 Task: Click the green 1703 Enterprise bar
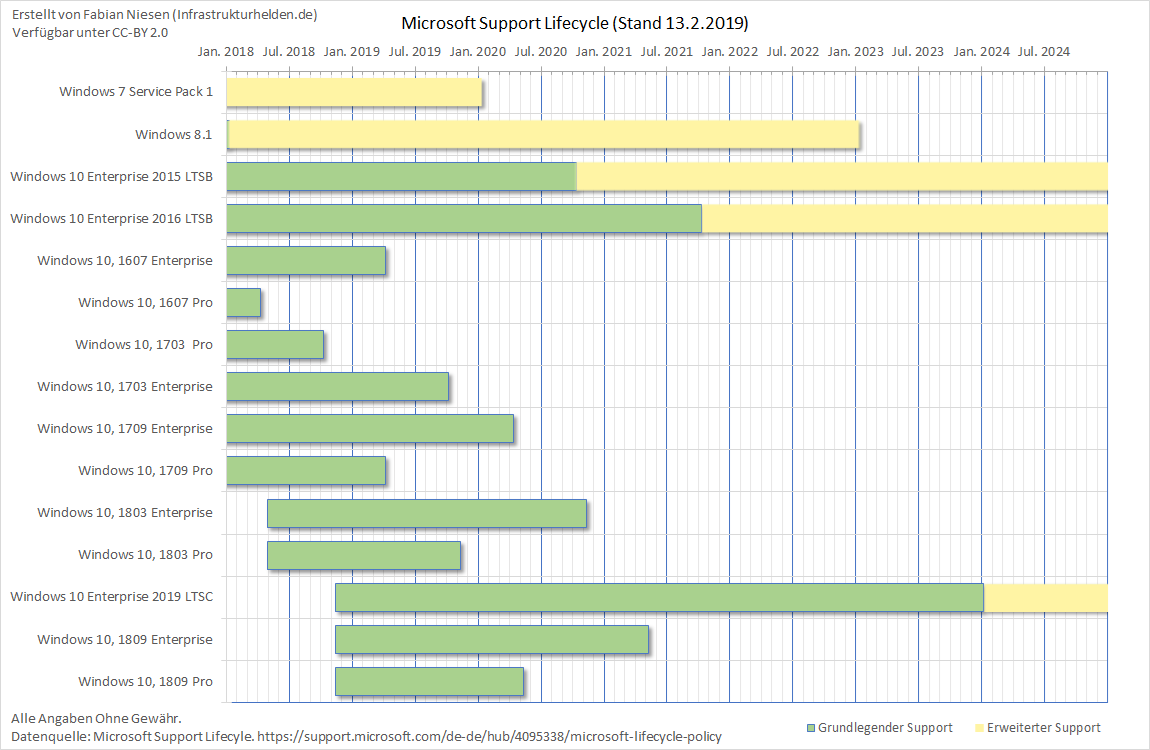point(337,386)
